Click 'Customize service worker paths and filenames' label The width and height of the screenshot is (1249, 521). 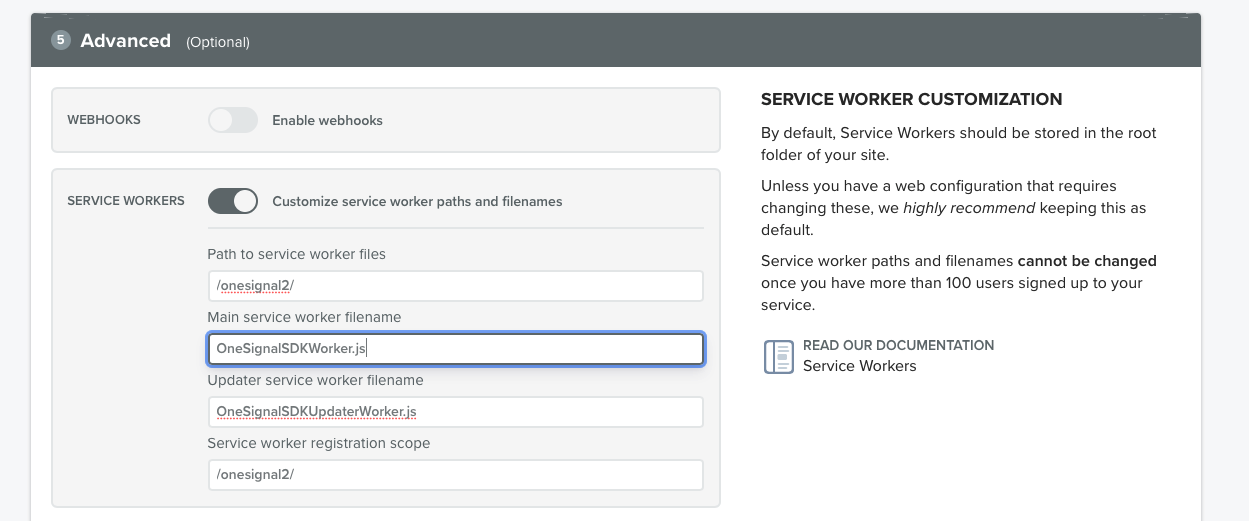[x=417, y=201]
